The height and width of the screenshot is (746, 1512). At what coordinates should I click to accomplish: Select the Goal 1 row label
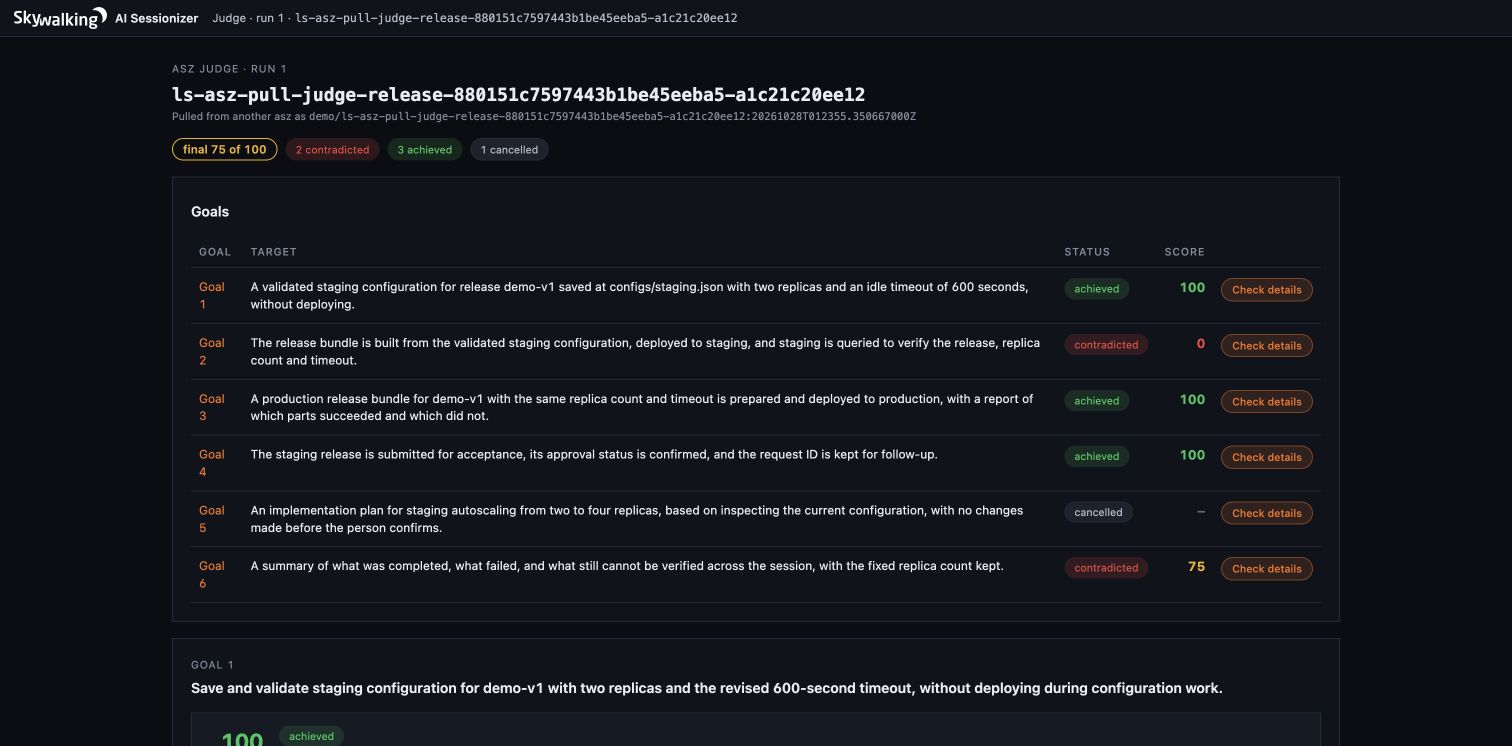click(212, 295)
